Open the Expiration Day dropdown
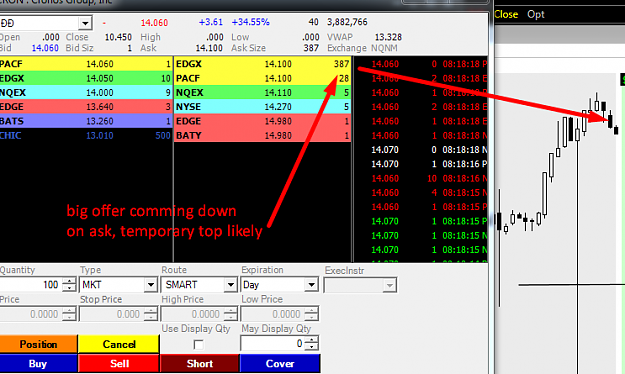Image resolution: width=625 pixels, height=374 pixels. [x=311, y=285]
